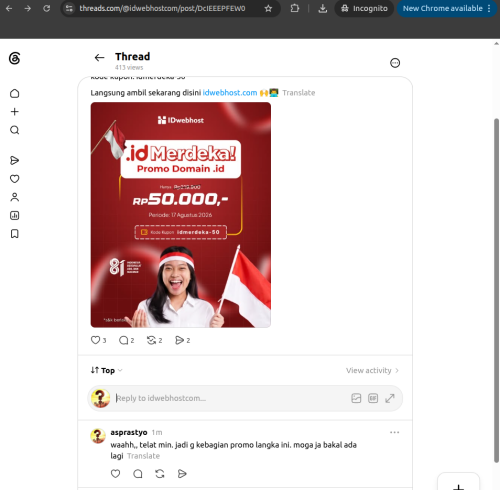Viewport: 500px width, 490px height.
Task: Go back using the Thread header arrow
Action: pos(99,58)
